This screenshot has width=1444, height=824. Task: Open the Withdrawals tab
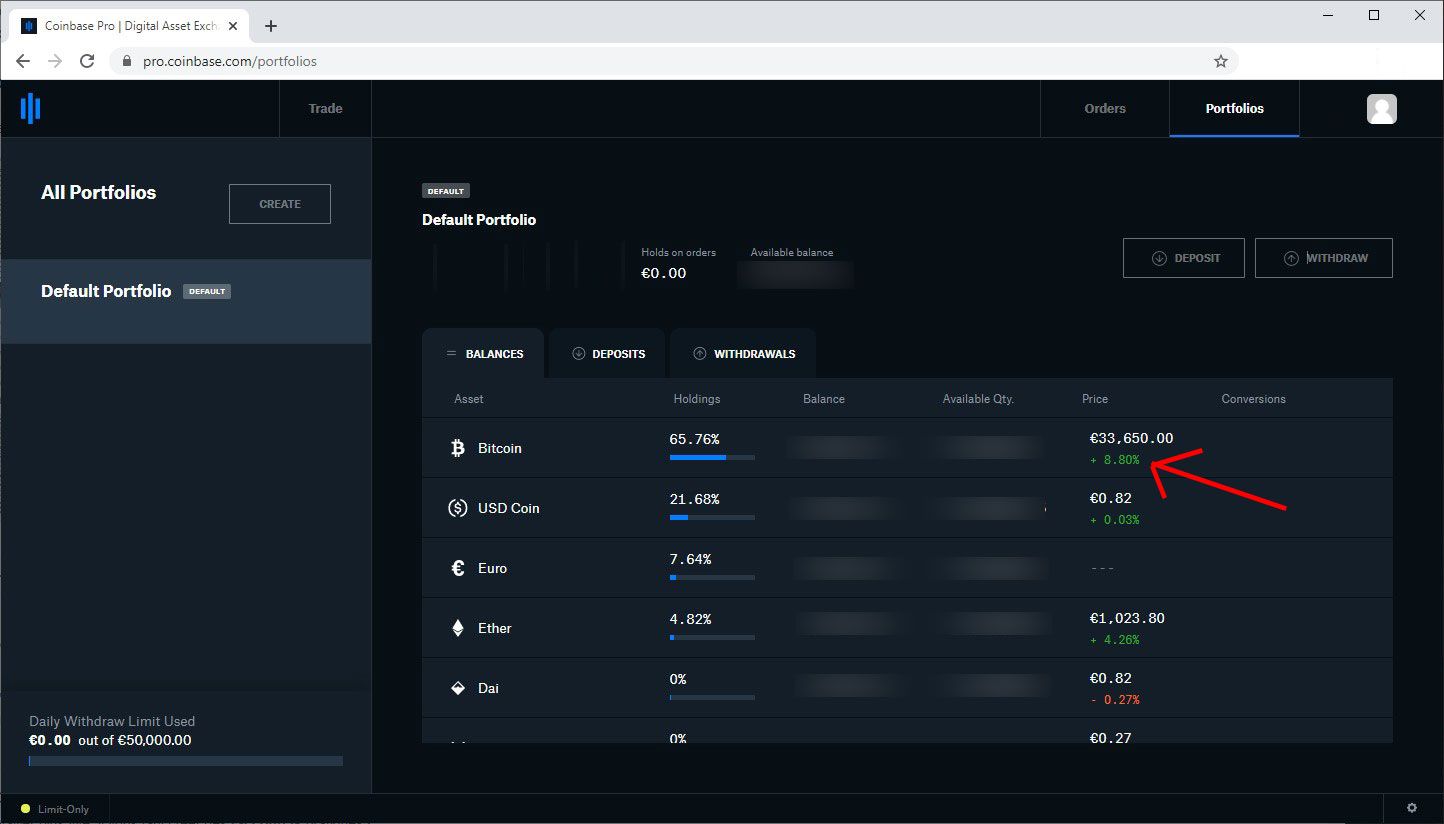[x=743, y=353]
